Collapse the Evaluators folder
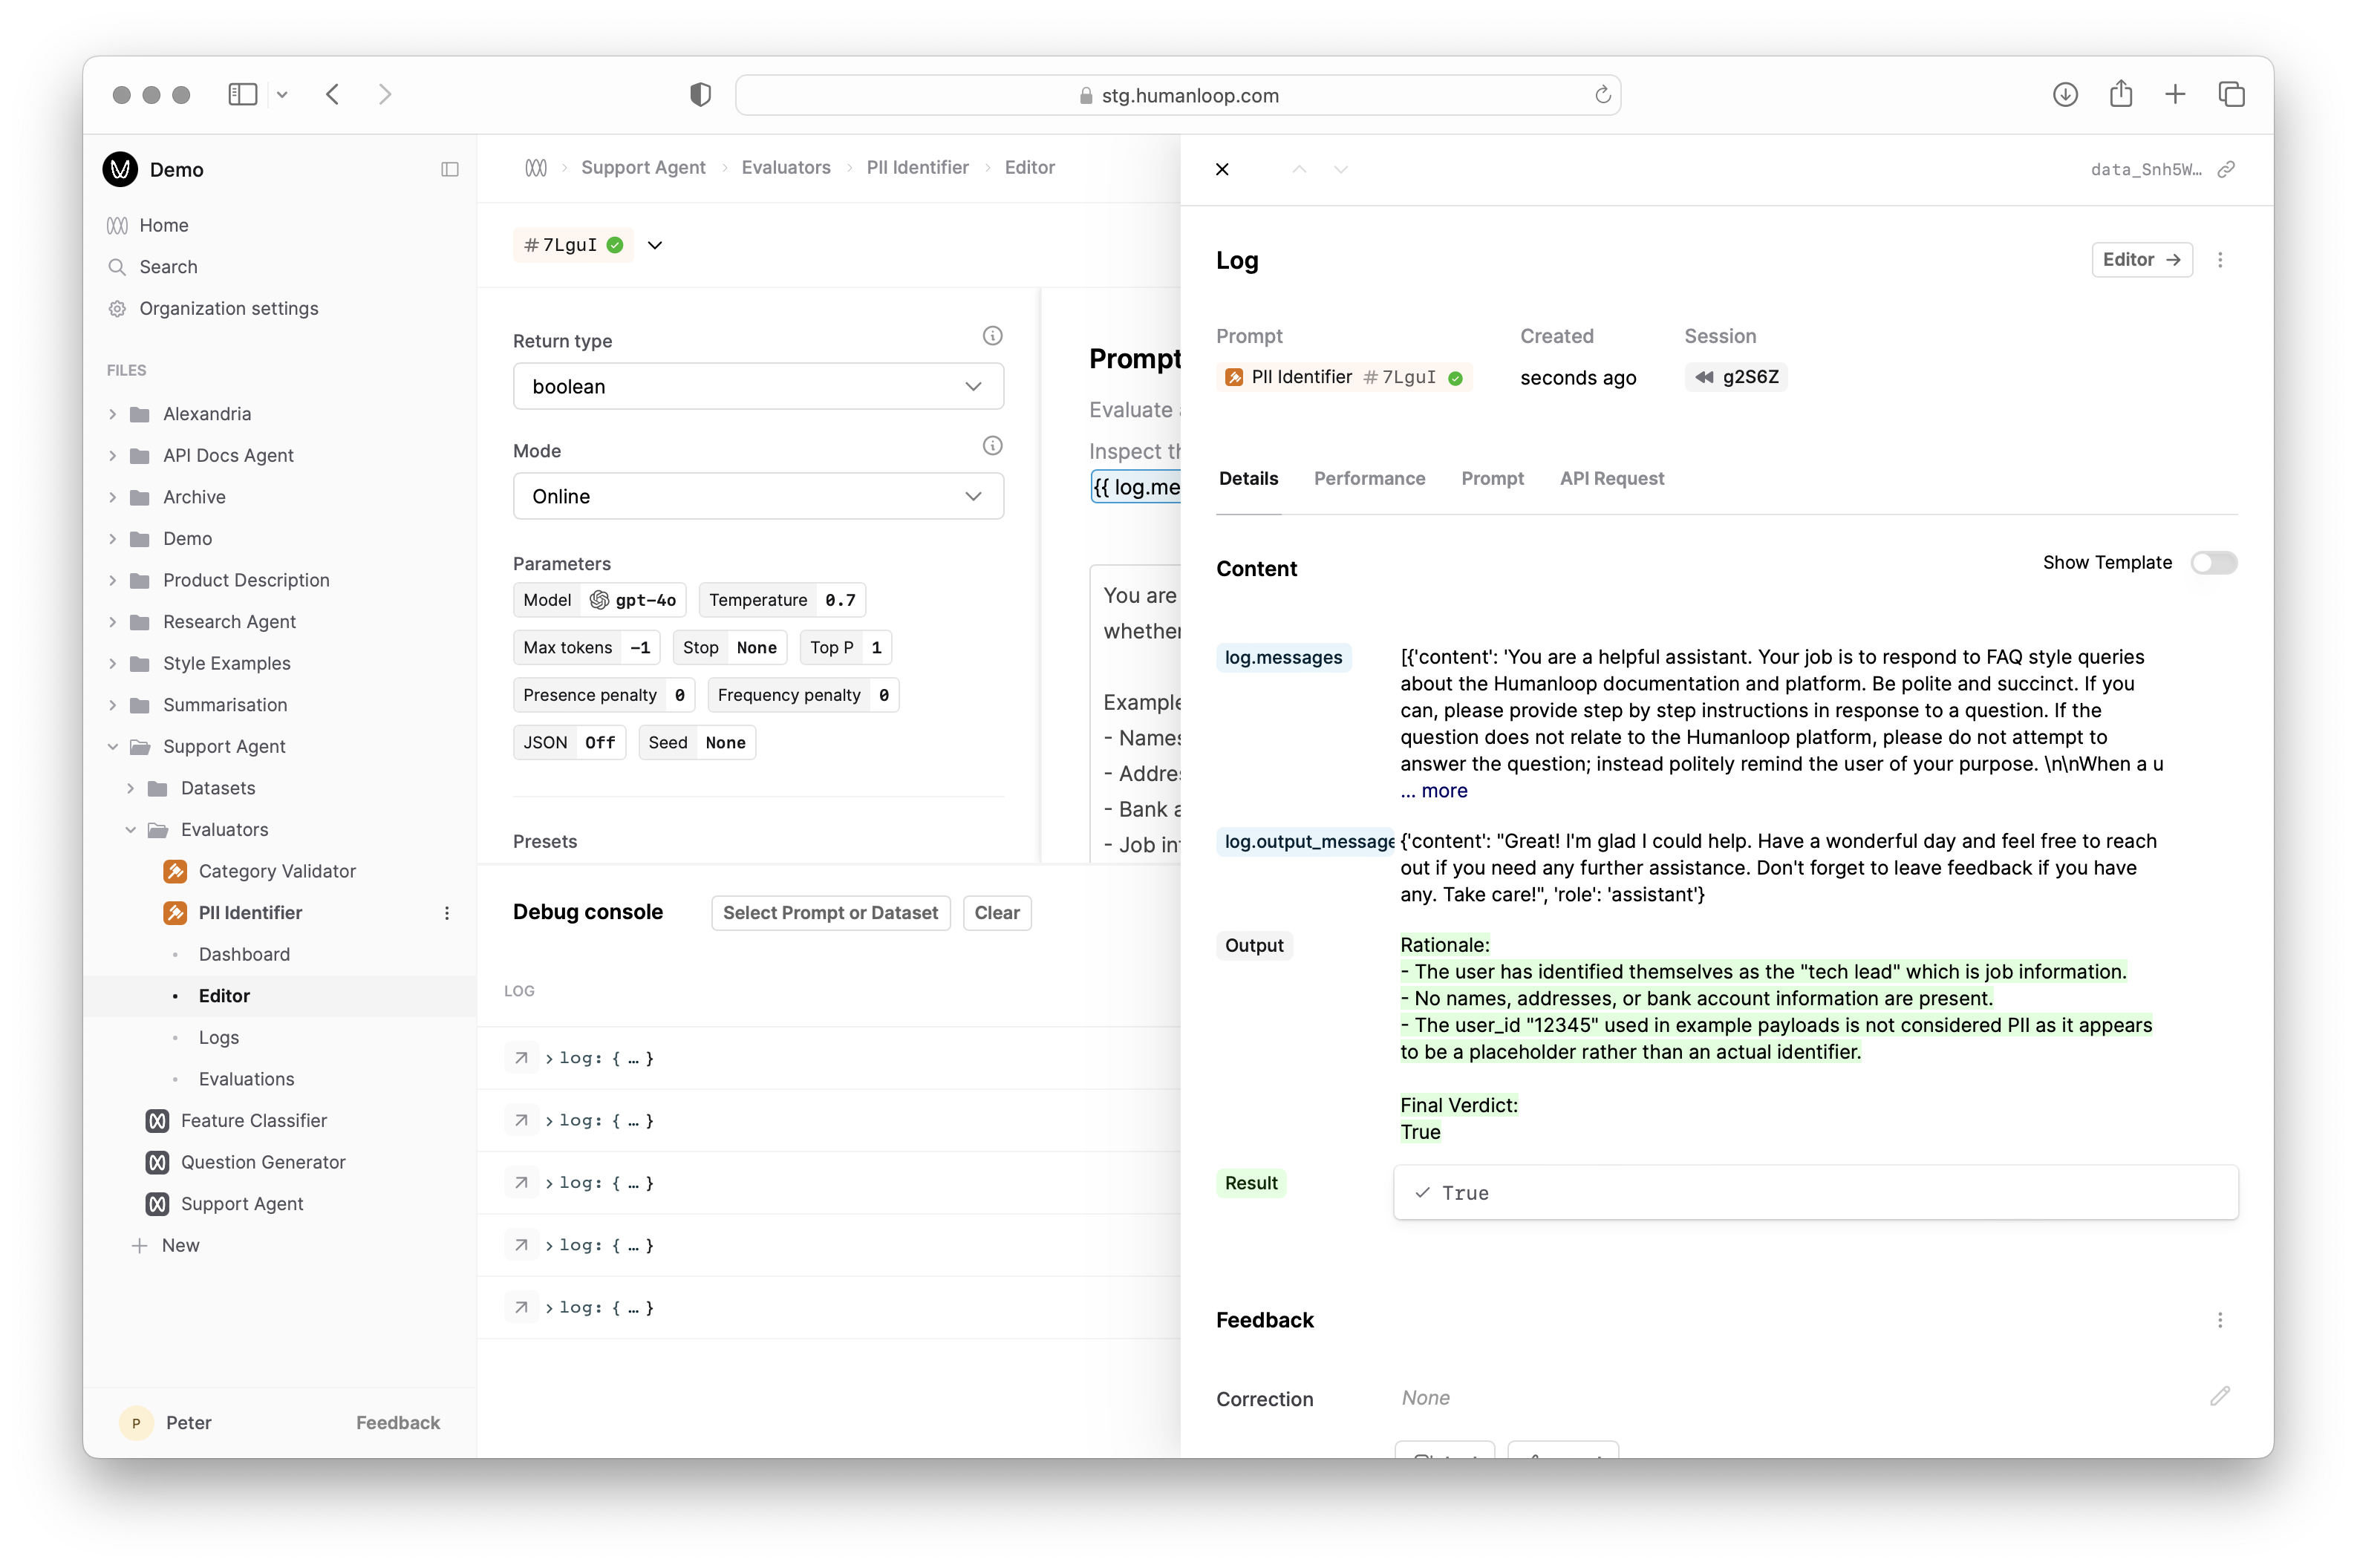This screenshot has width=2357, height=1568. [130, 830]
